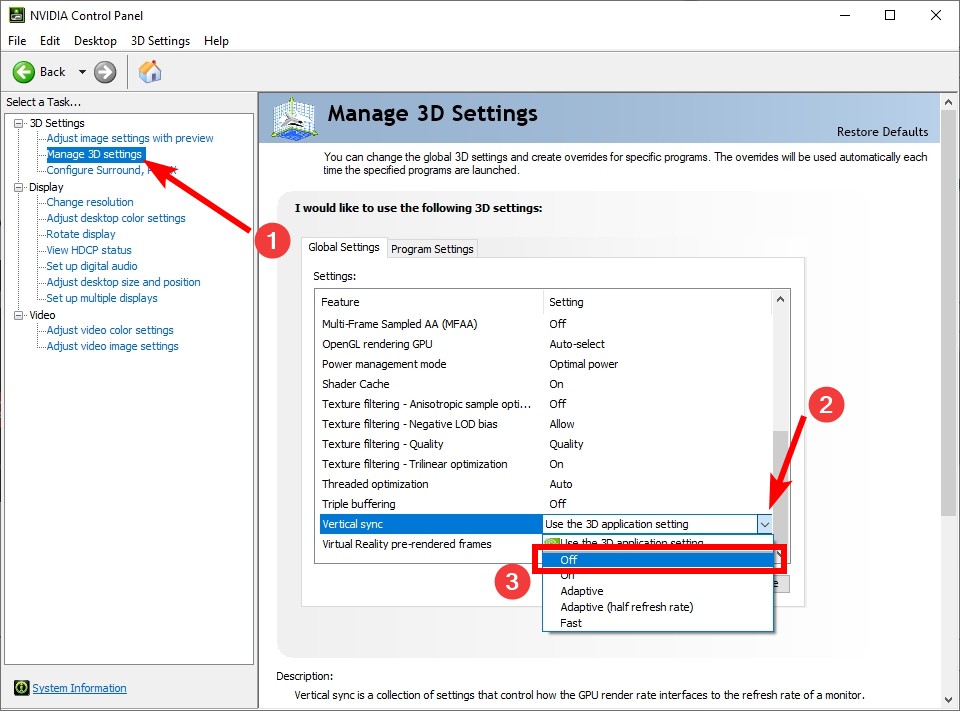Open Adjust video color settings
The width and height of the screenshot is (960, 711).
click(110, 330)
